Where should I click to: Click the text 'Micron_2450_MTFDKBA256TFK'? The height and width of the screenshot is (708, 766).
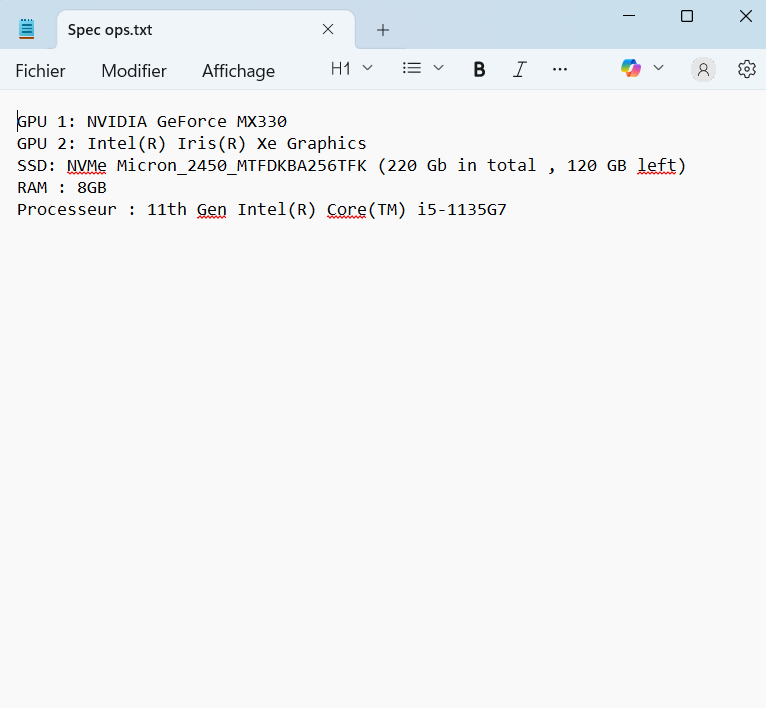coord(241,166)
